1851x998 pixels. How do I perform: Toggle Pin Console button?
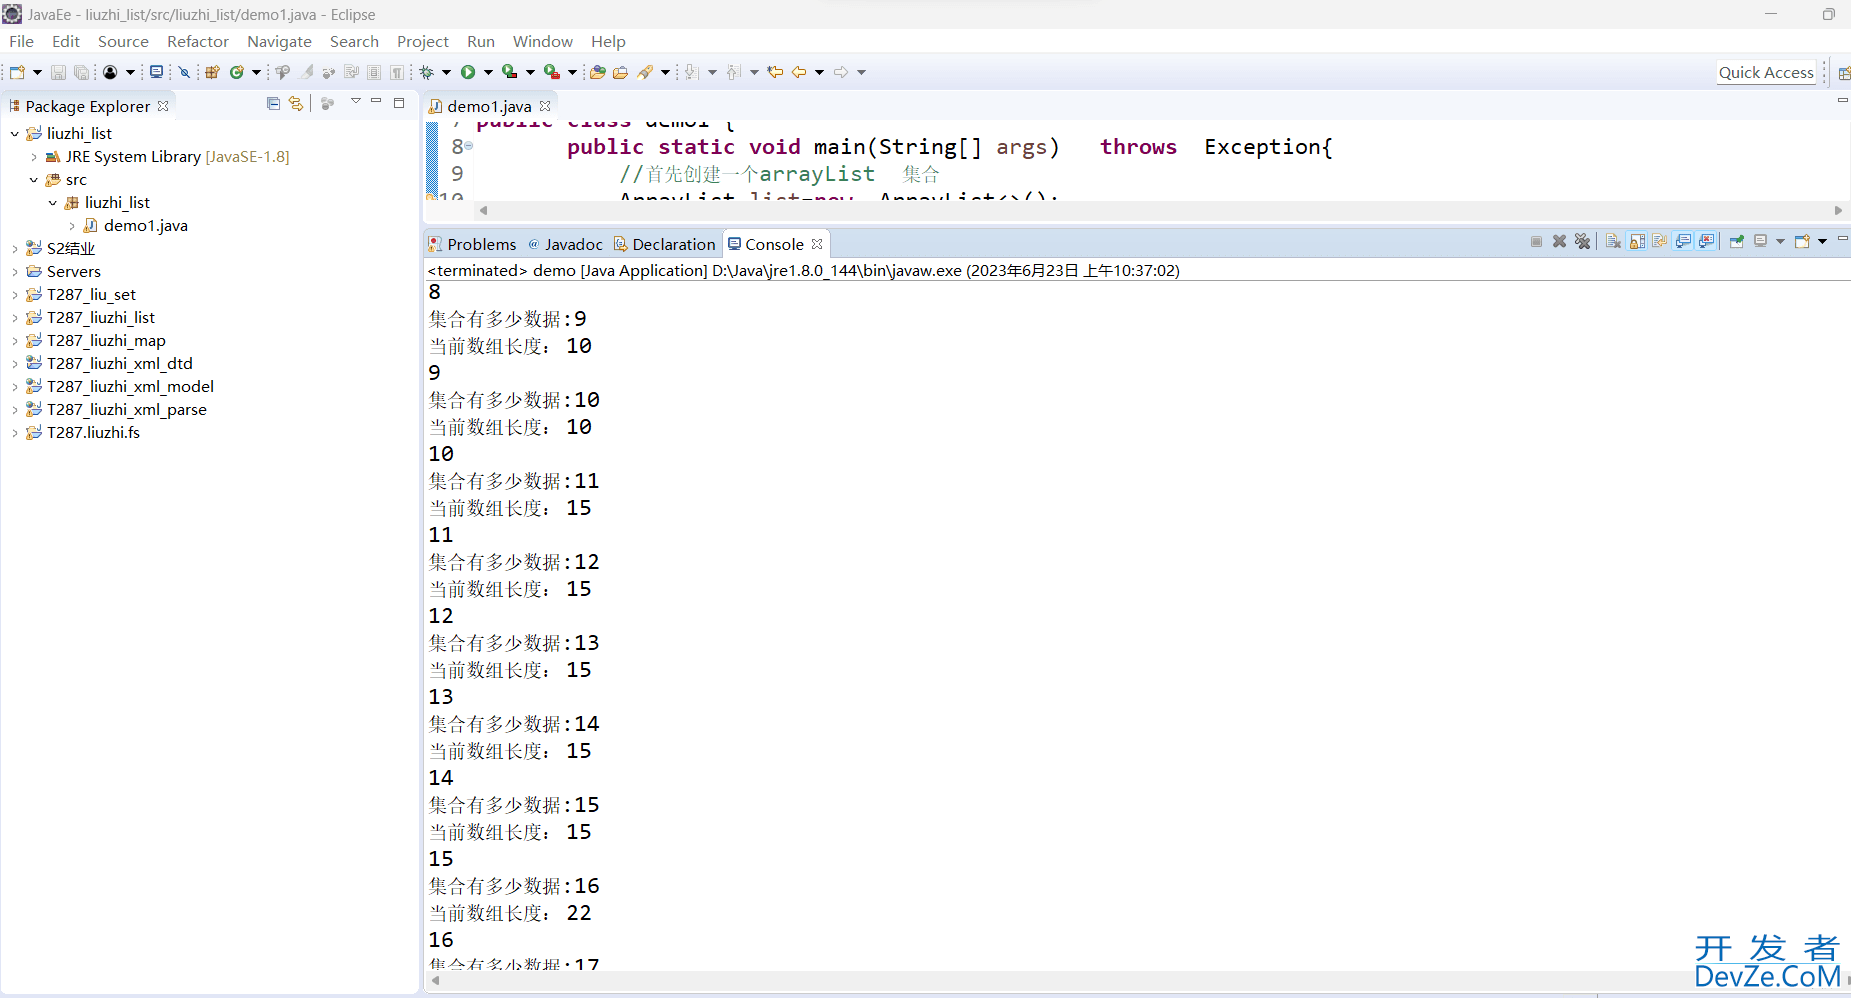[1737, 241]
